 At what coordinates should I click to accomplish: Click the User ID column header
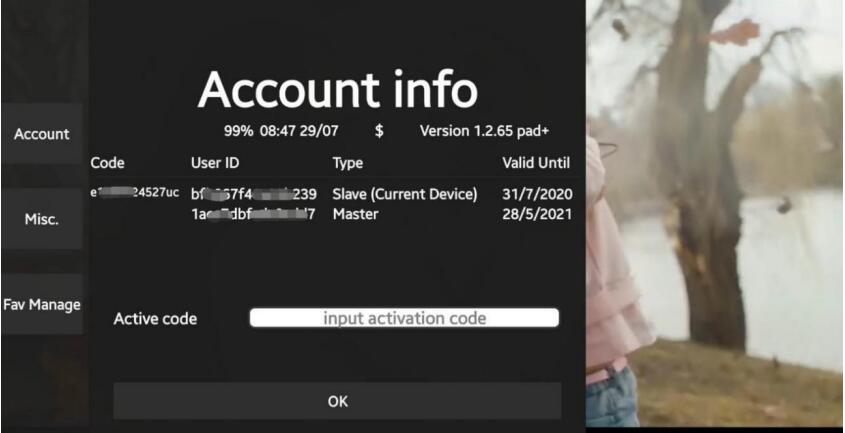click(x=215, y=162)
